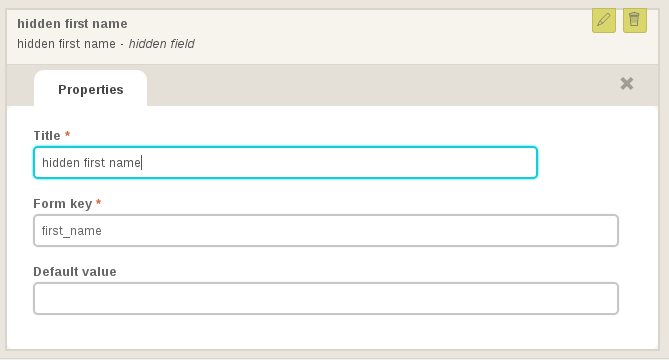Screen dimensions: 669x360
Task: Click empty white area below Default value
Action: [x=326, y=332]
